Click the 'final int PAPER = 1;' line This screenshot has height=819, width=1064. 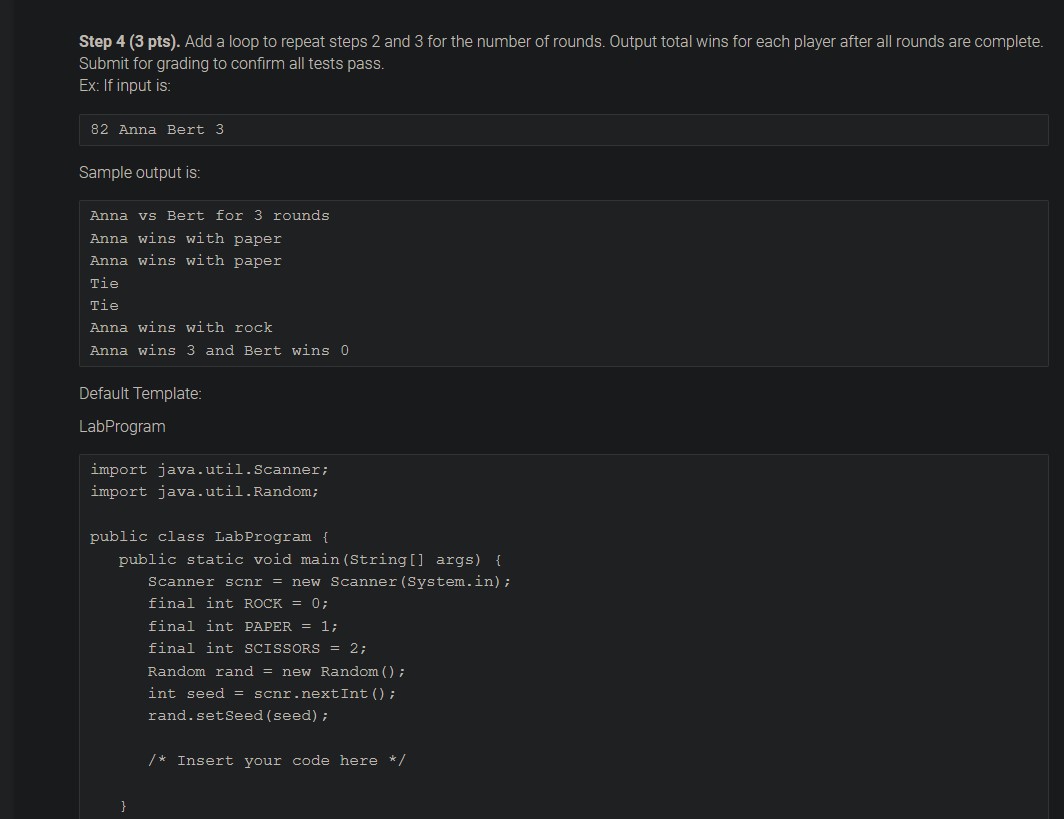coord(243,626)
